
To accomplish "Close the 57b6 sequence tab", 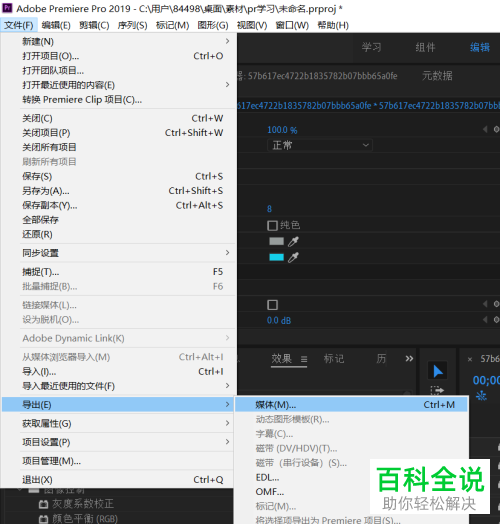I will [x=470, y=360].
